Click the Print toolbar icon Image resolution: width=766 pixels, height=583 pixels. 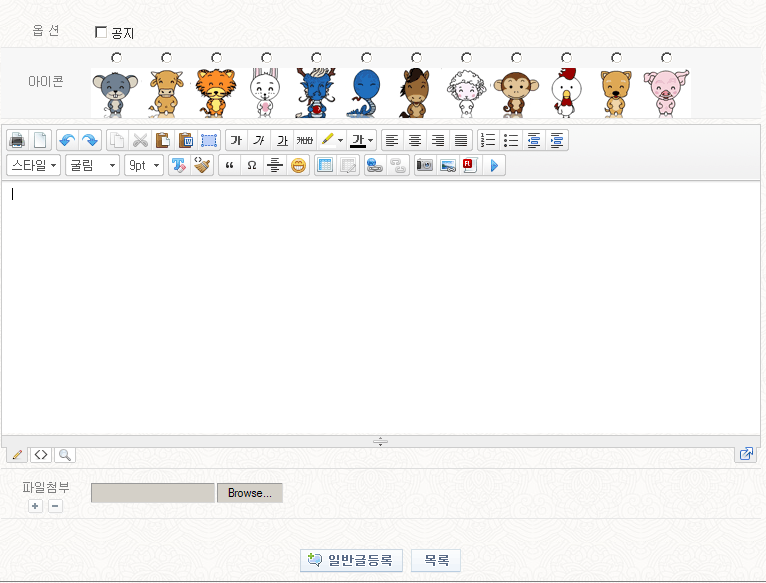coord(17,141)
